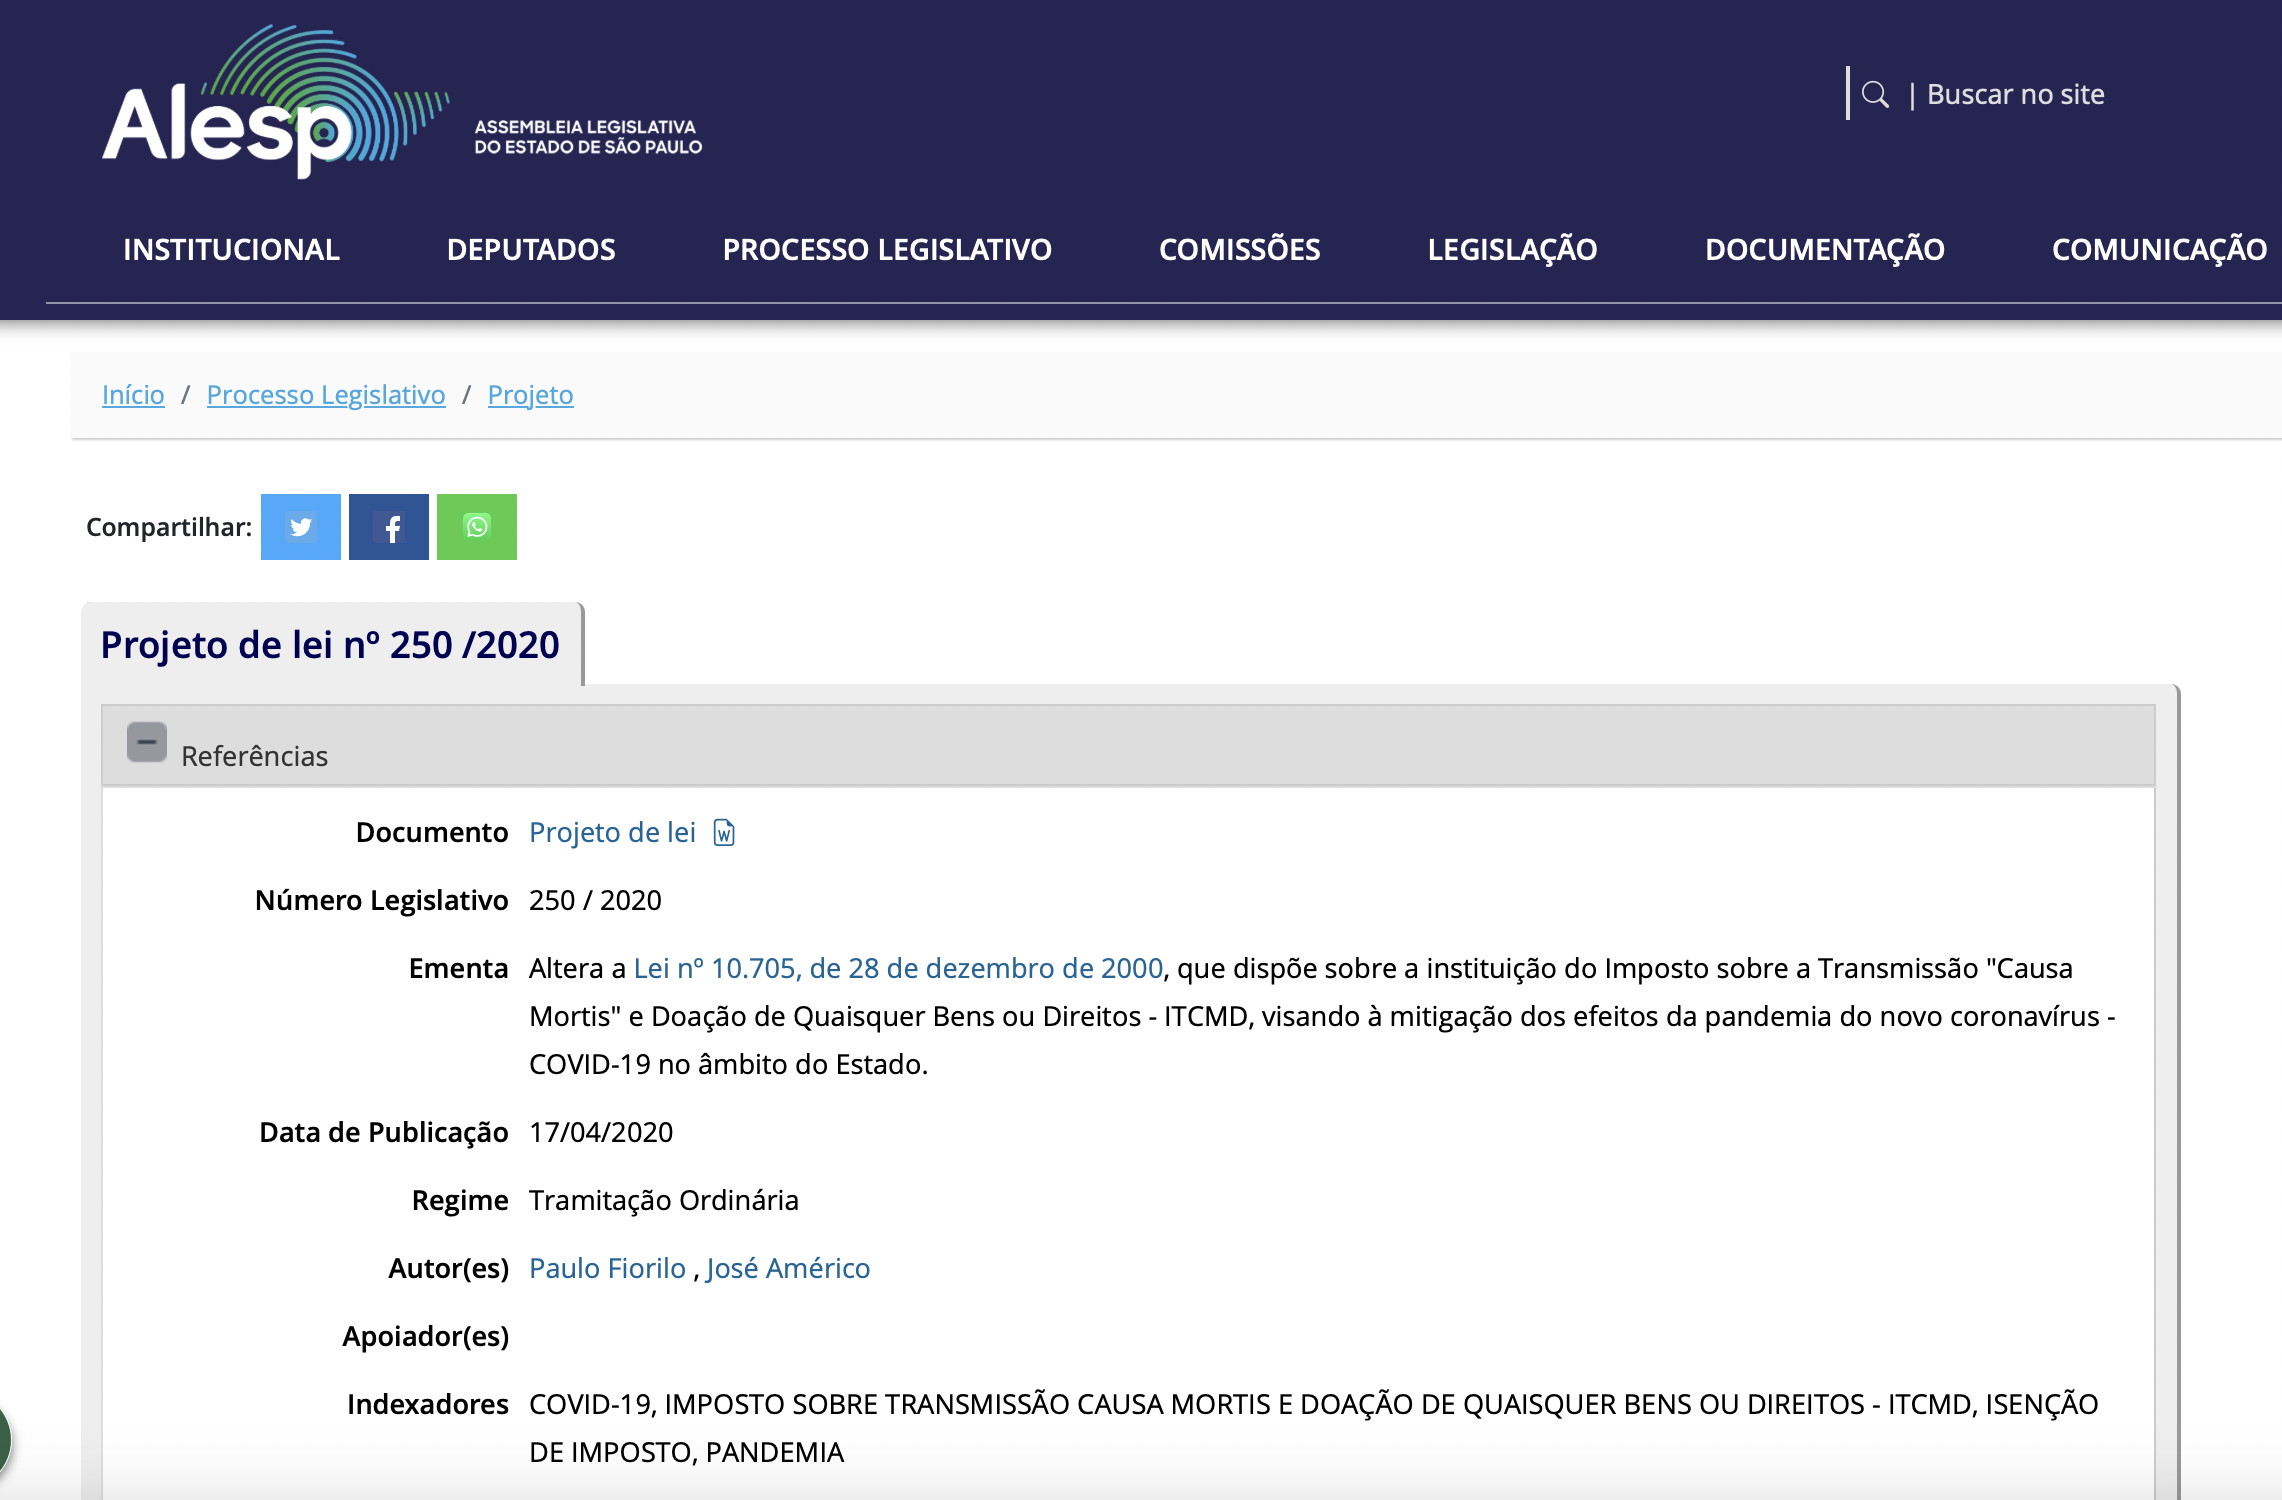Open the Lei nº 10.705 link
The height and width of the screenshot is (1500, 2282).
tap(898, 968)
